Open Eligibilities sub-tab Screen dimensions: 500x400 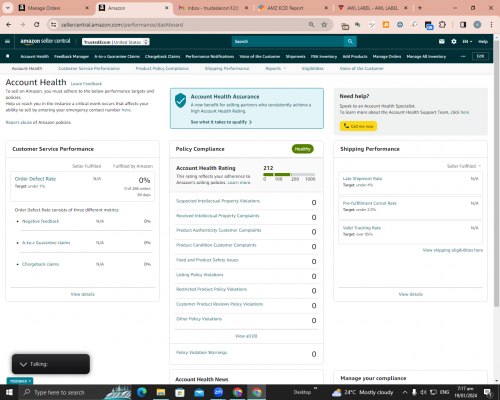[x=313, y=68]
